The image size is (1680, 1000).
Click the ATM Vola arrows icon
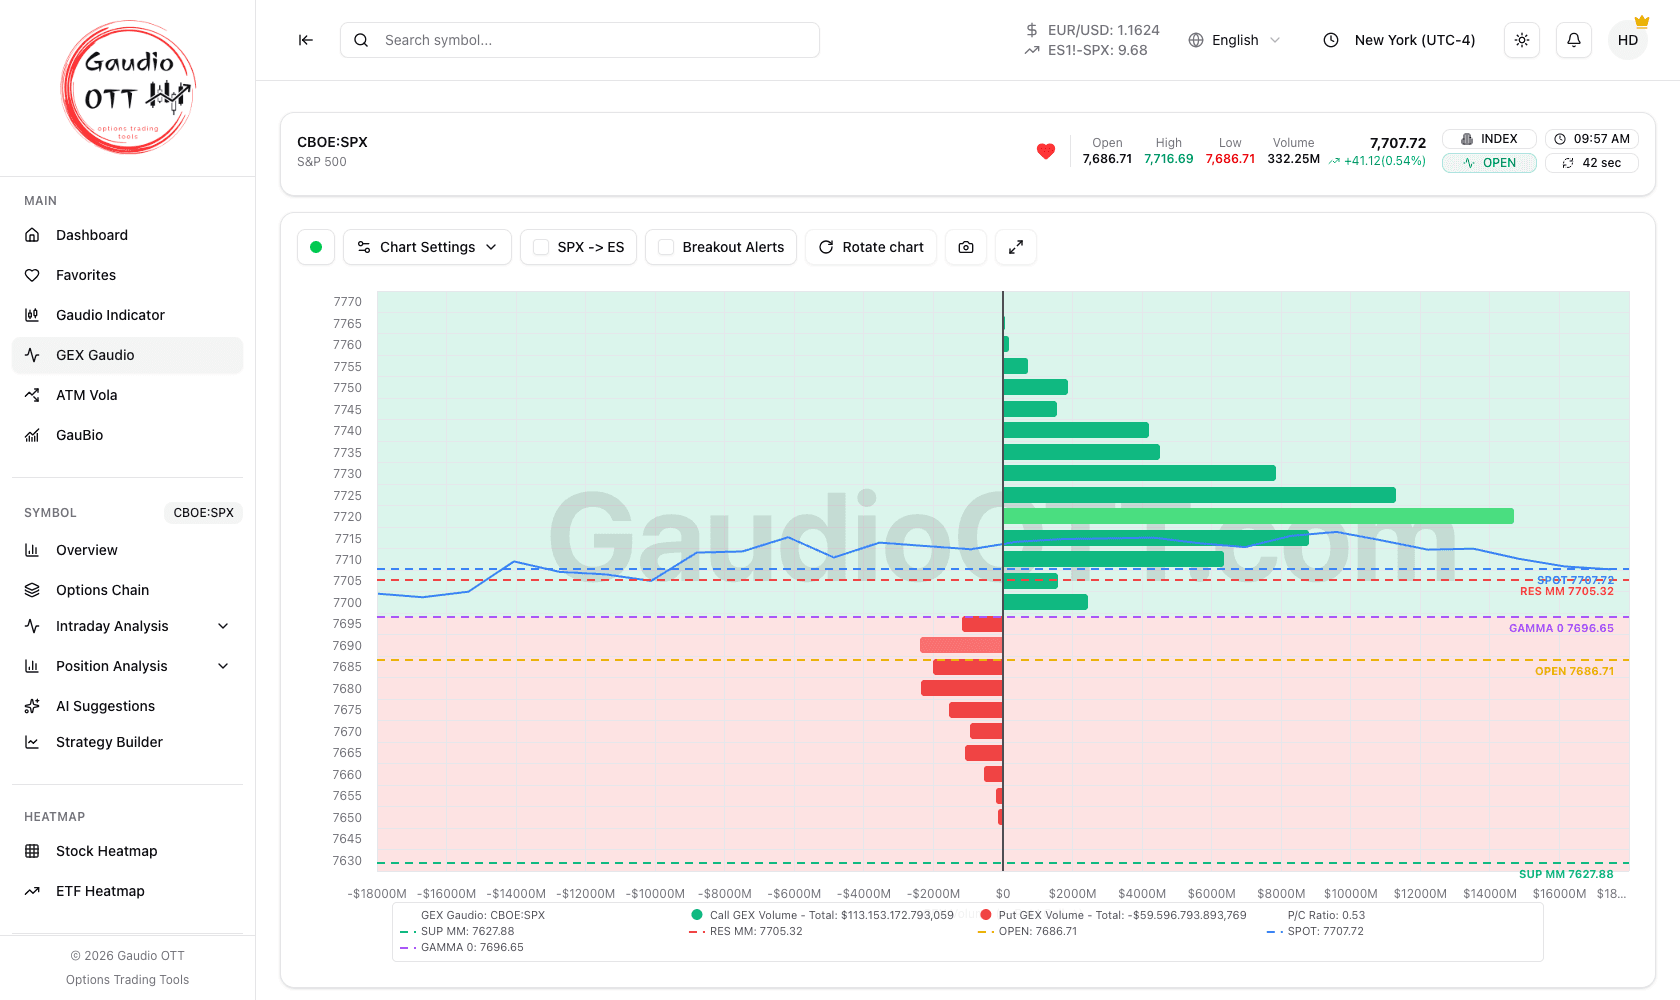pos(32,395)
